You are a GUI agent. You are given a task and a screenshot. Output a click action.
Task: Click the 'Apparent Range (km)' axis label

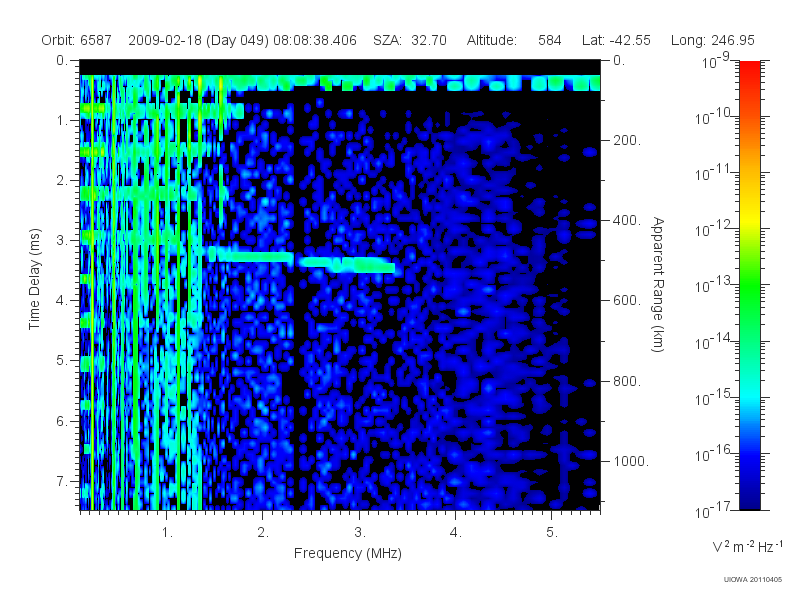click(x=658, y=284)
